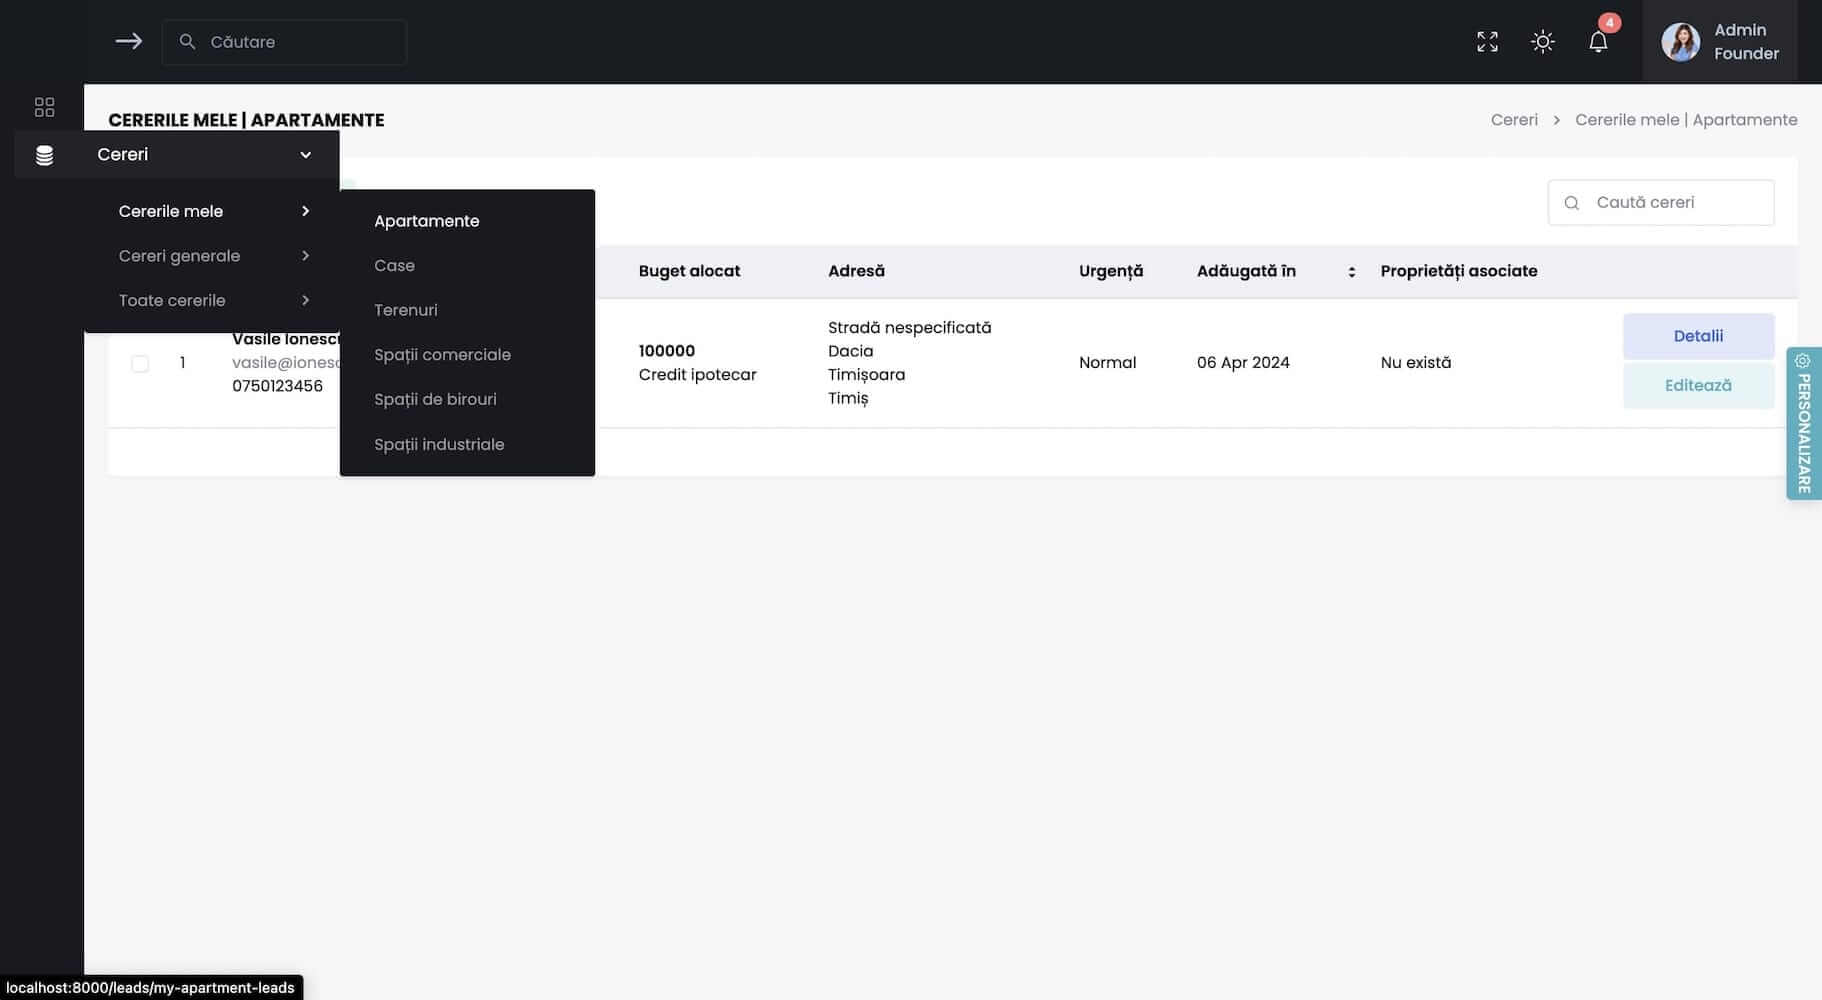Click the sidebar toggle arrow icon
The image size is (1822, 1000).
128,41
